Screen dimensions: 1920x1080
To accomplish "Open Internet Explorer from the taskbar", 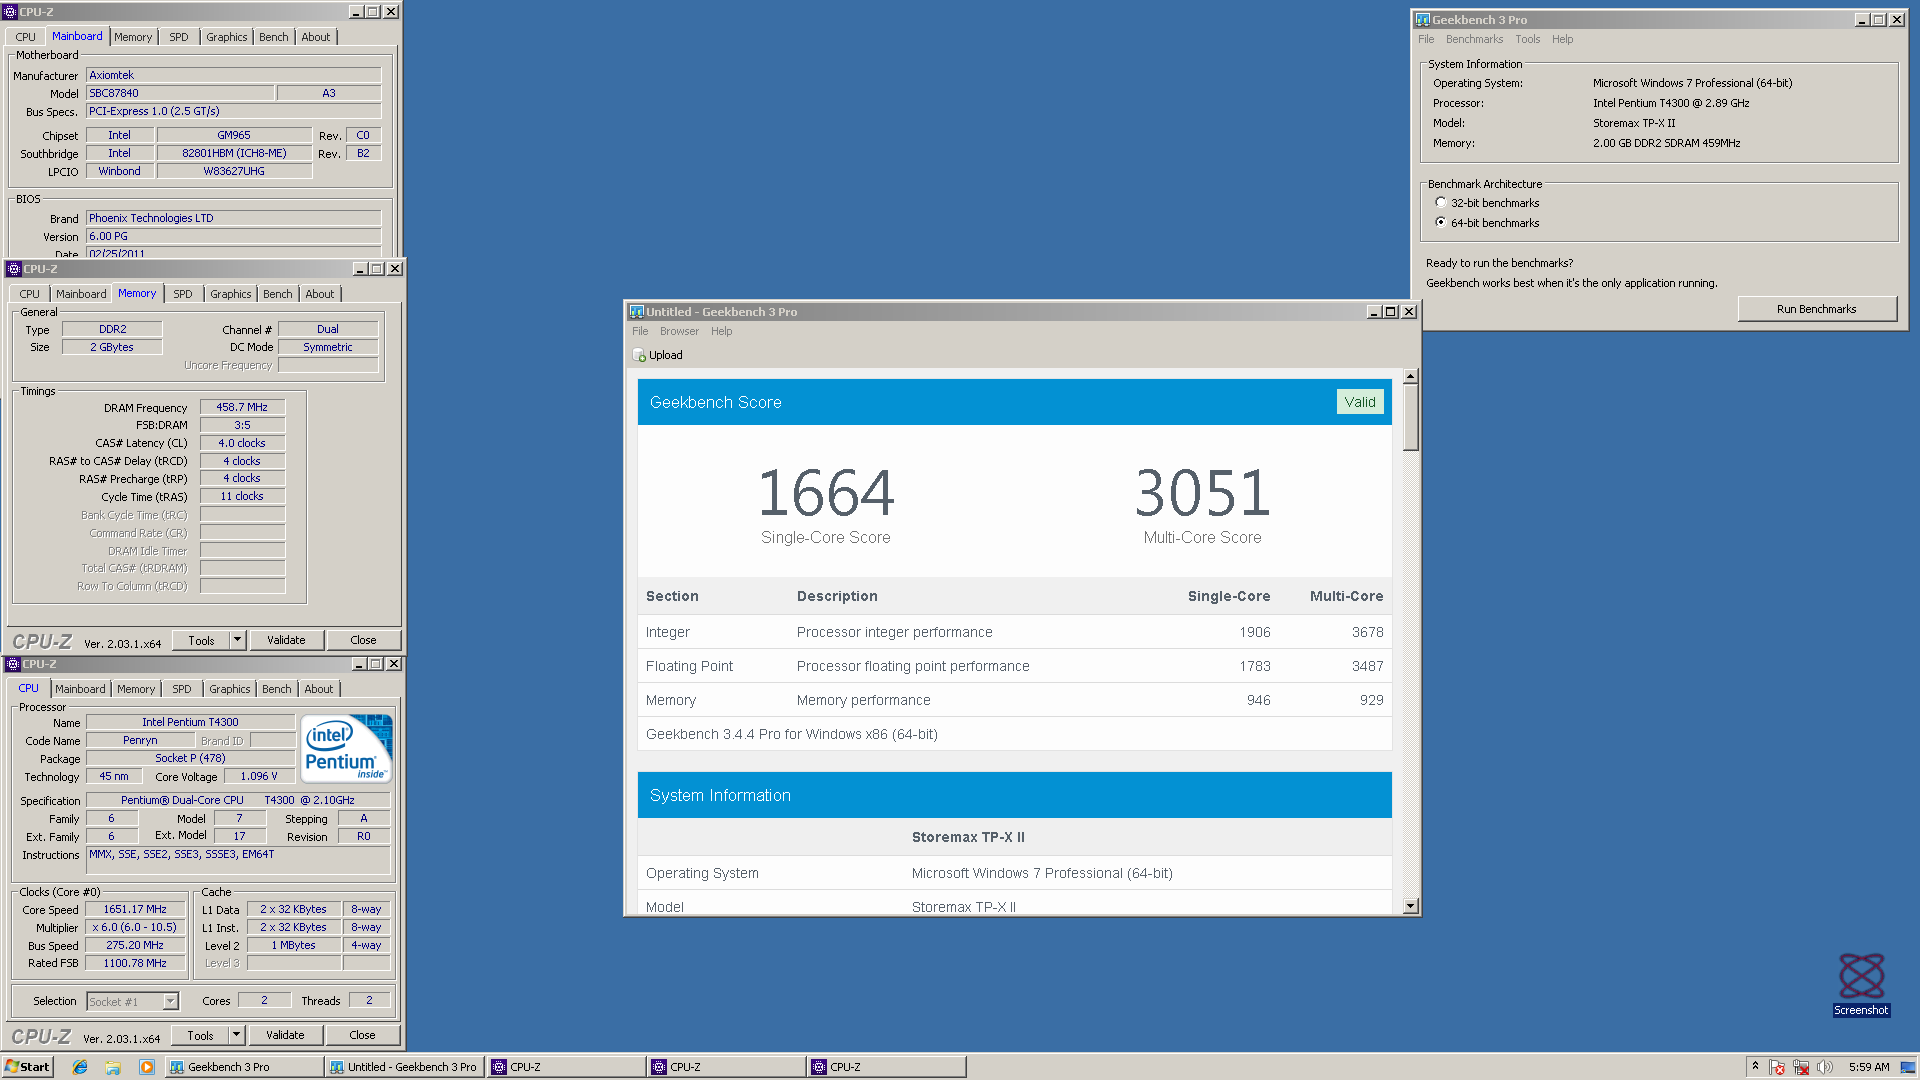I will 80,1067.
